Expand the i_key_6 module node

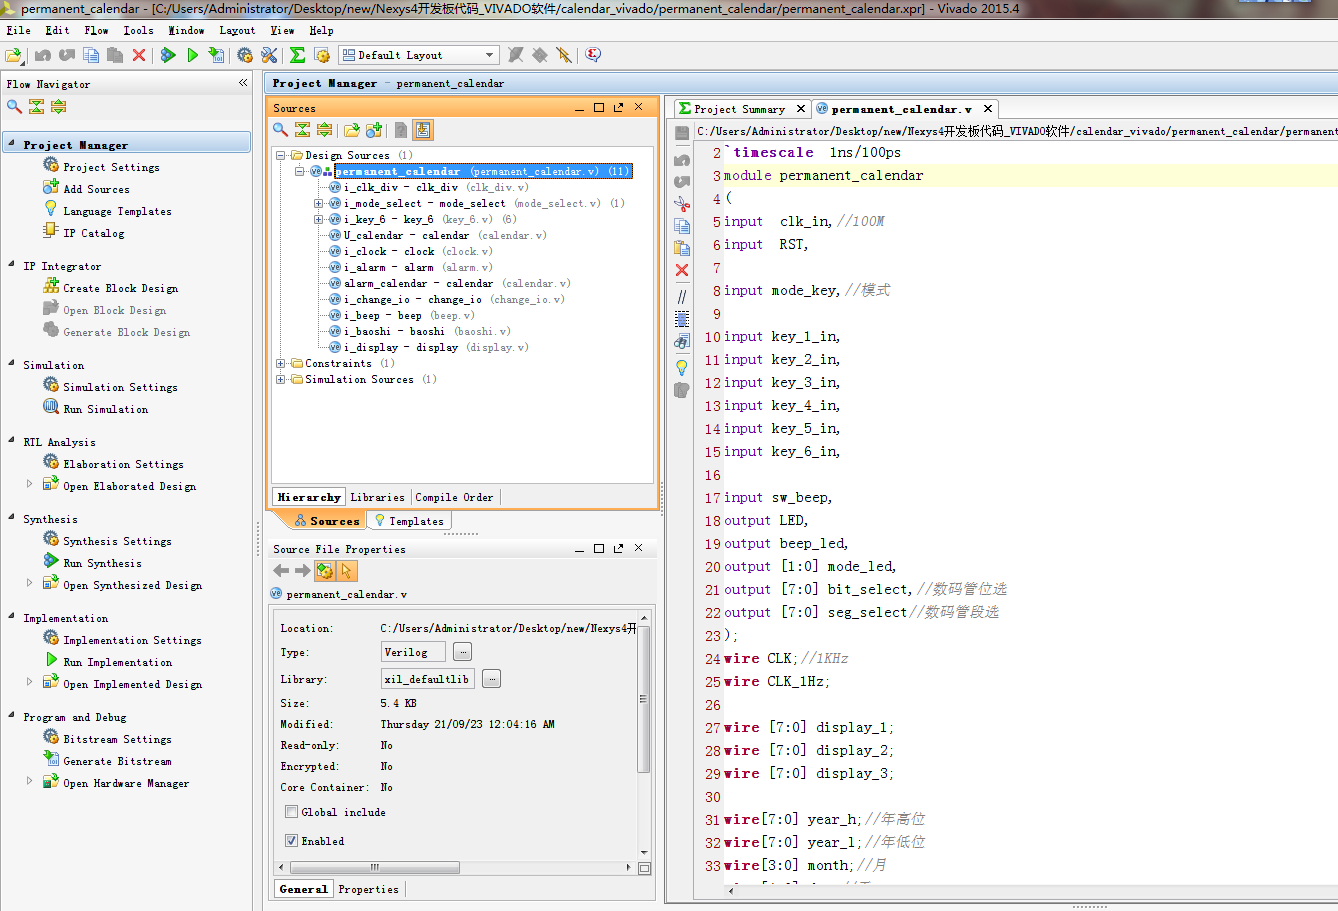319,220
